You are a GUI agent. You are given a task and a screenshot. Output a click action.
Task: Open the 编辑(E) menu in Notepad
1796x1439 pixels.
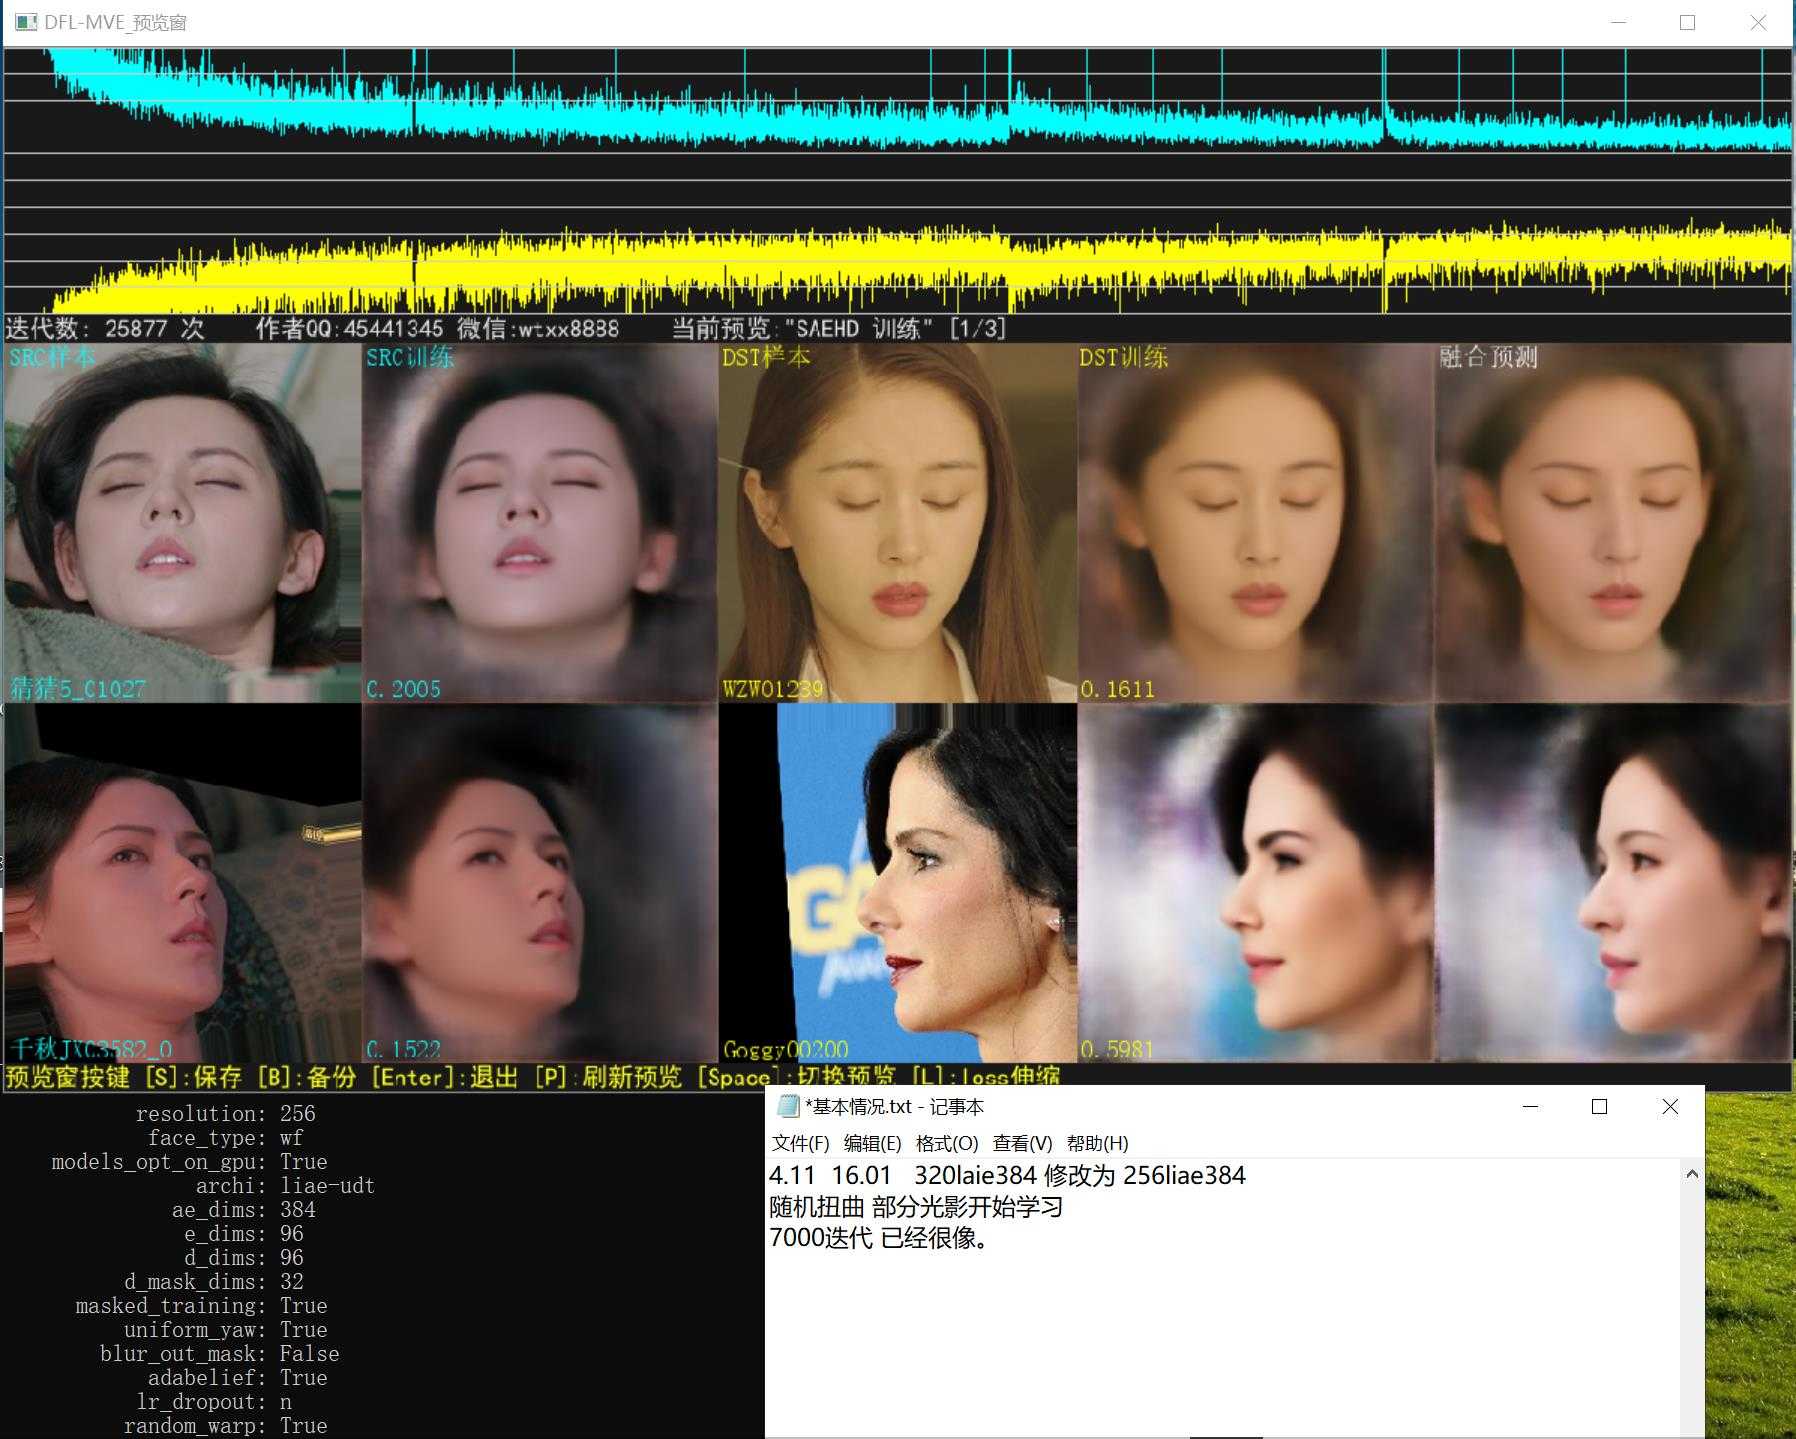[x=872, y=1143]
